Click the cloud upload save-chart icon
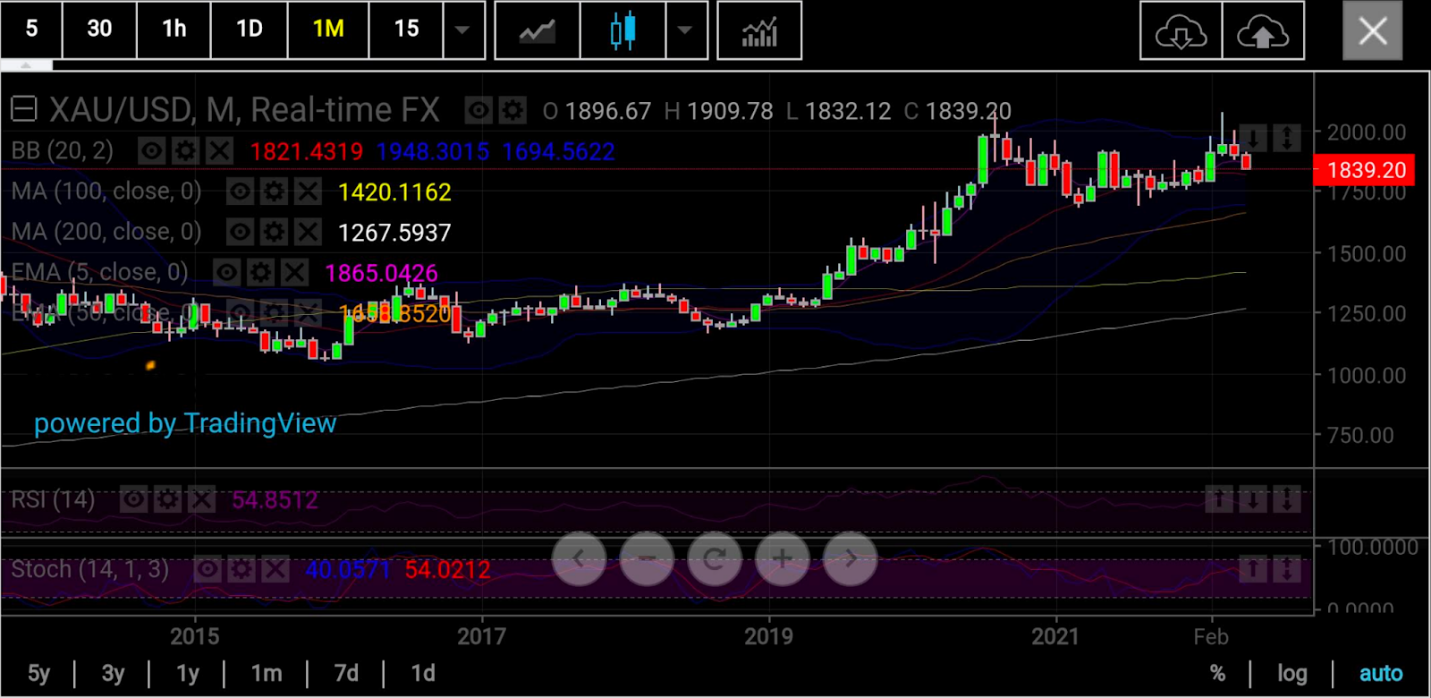Screen dimensions: 1431x698 1263,30
